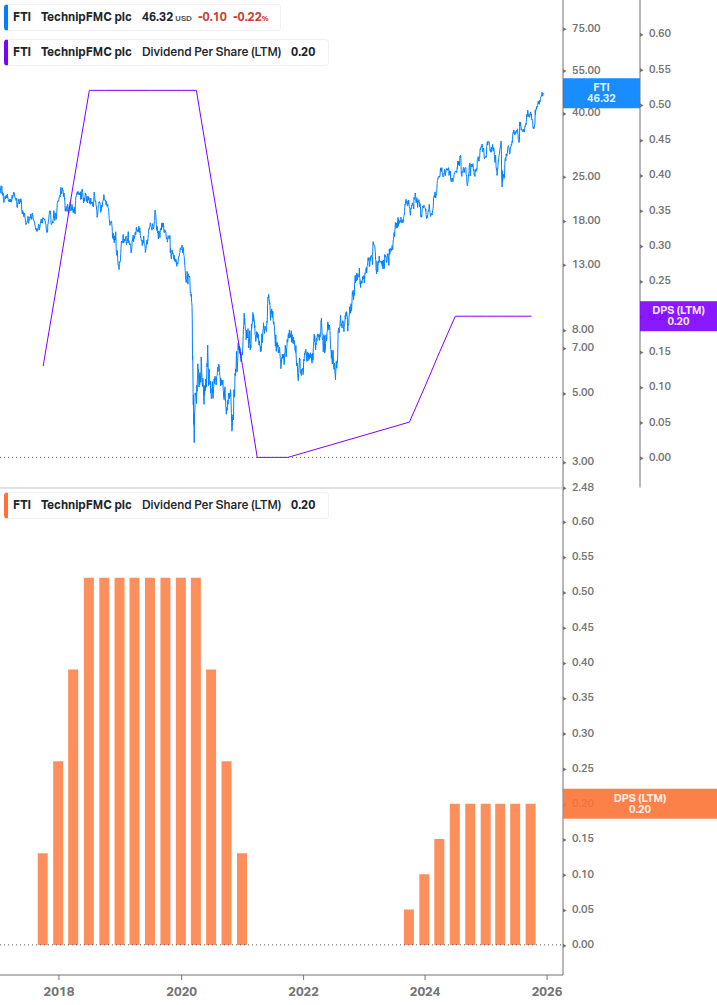Screen dimensions: 717x1005
Task: Click the 2.48 price axis label
Action: click(x=583, y=488)
